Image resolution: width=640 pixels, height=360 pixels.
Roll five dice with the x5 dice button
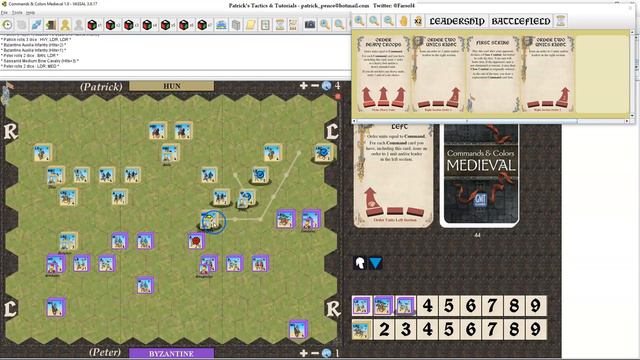(167, 25)
